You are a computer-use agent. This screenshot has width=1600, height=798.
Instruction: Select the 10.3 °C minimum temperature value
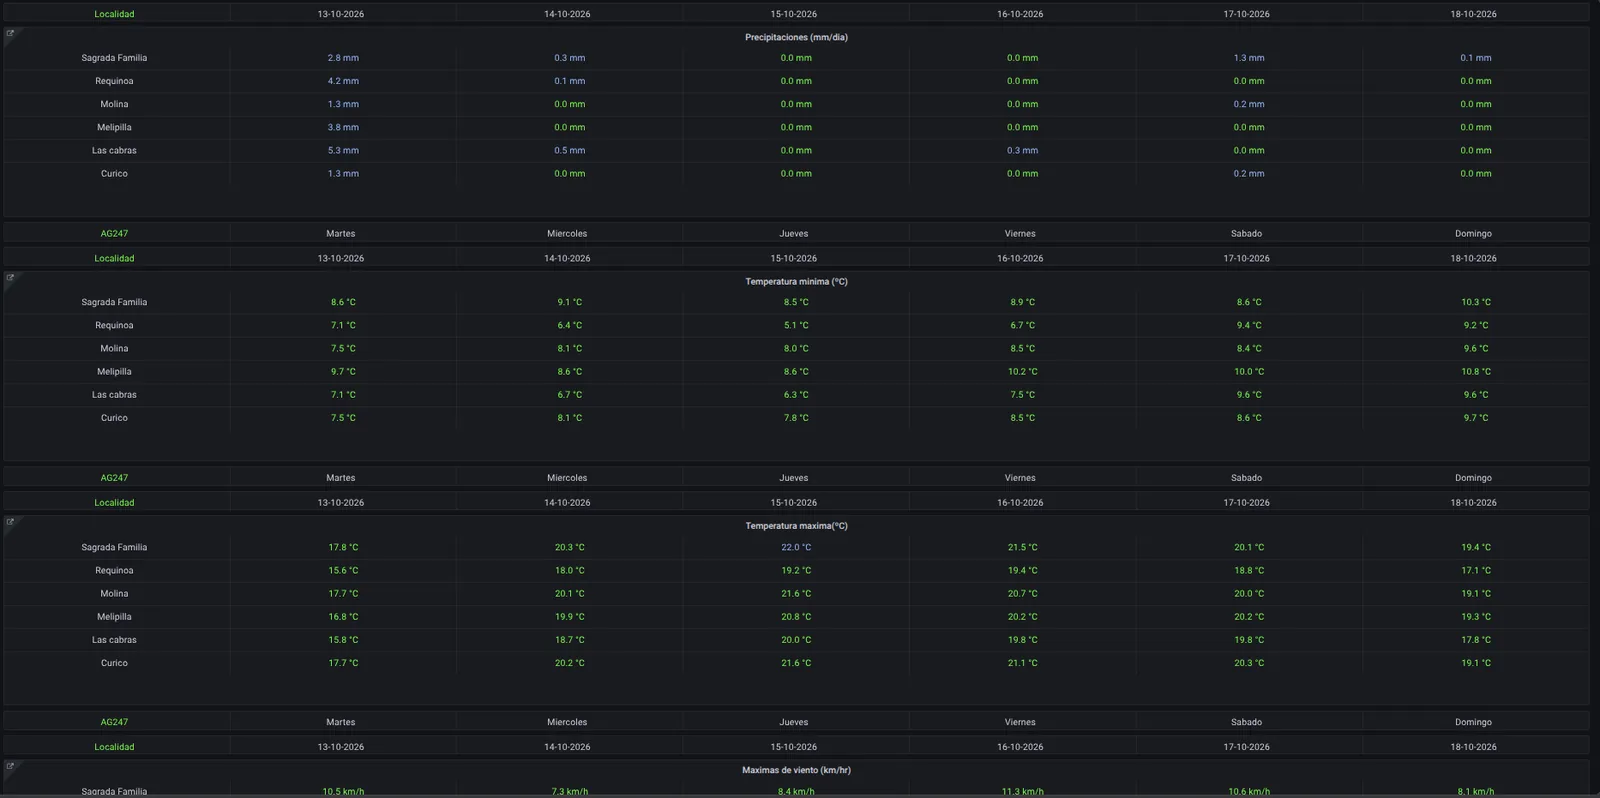click(1476, 302)
